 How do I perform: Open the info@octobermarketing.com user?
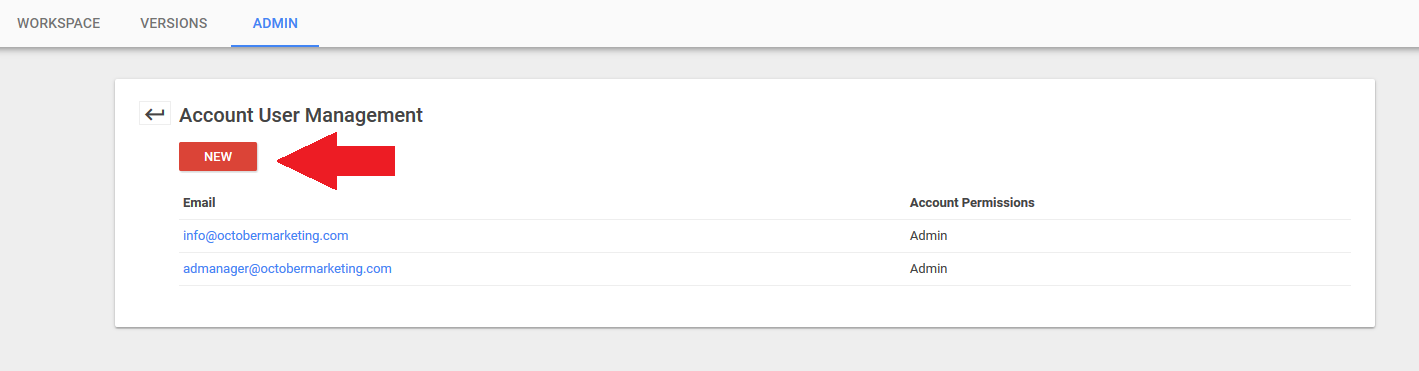pyautogui.click(x=265, y=236)
